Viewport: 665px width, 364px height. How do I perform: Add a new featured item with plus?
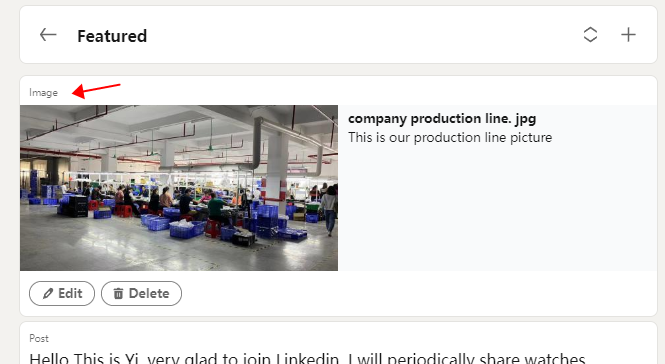(x=628, y=35)
